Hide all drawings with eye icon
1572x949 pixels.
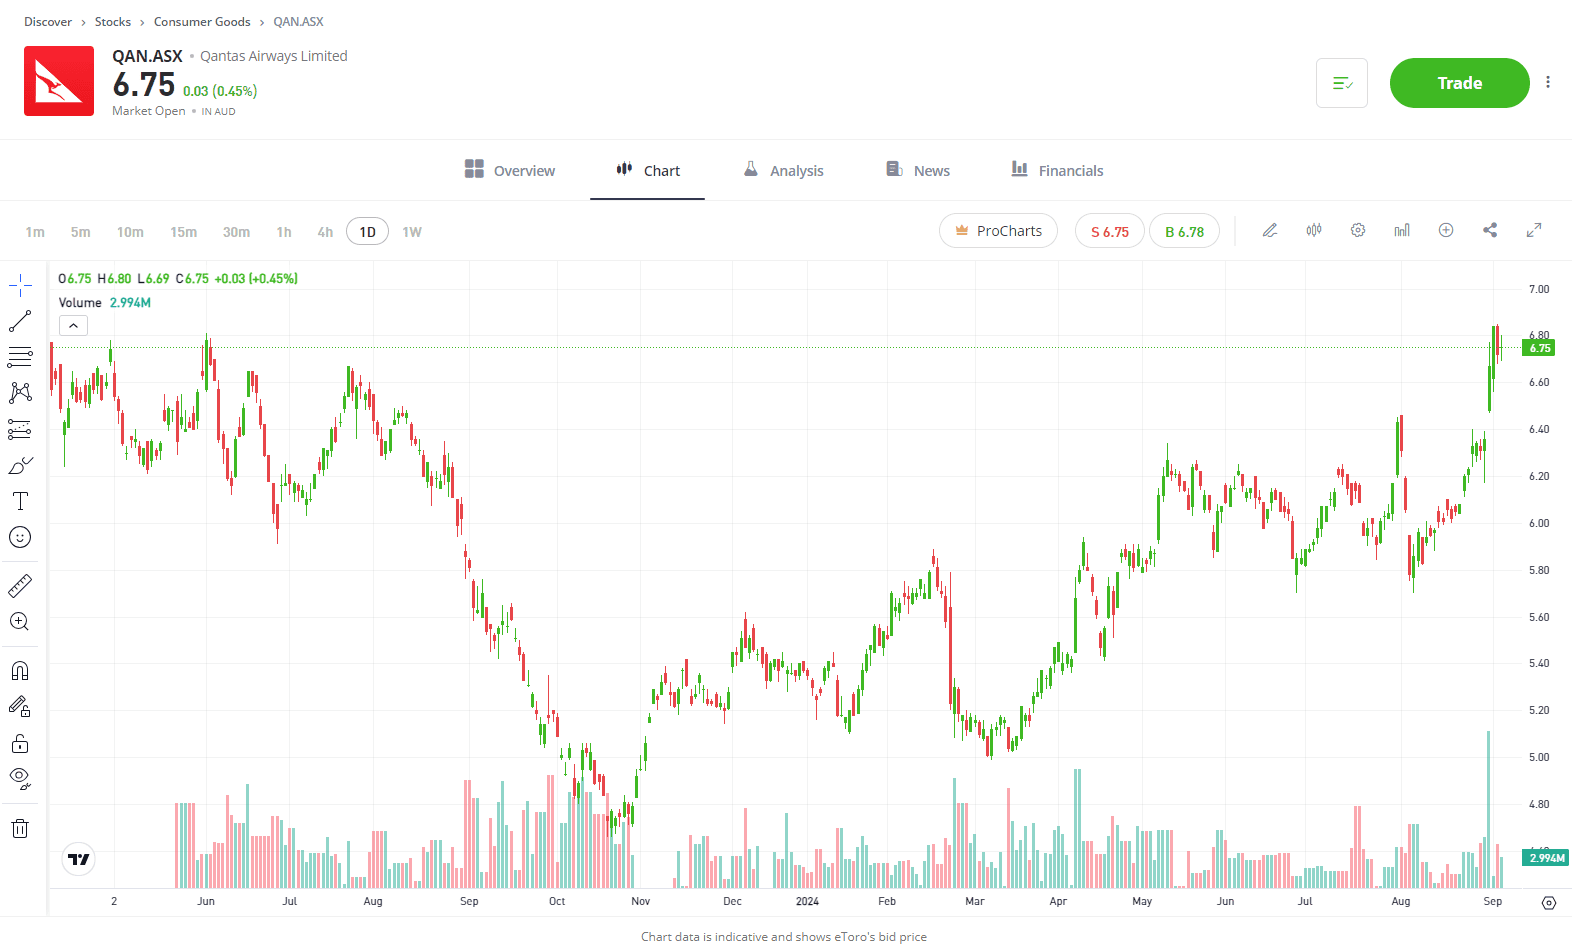coord(20,778)
